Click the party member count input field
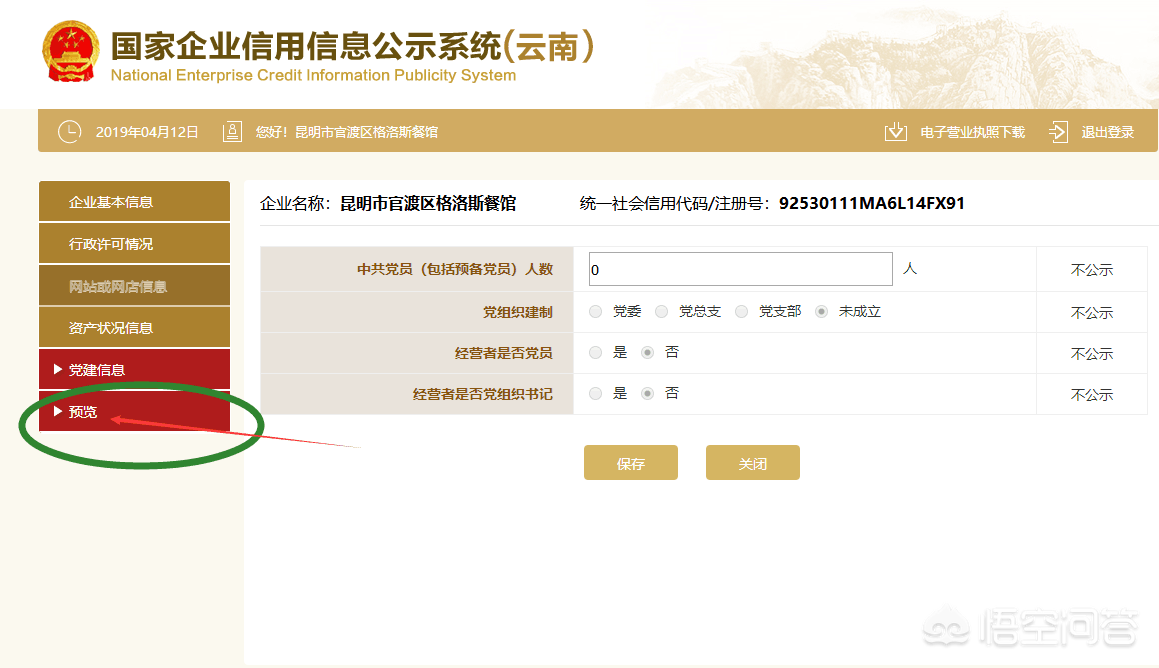 coord(740,268)
